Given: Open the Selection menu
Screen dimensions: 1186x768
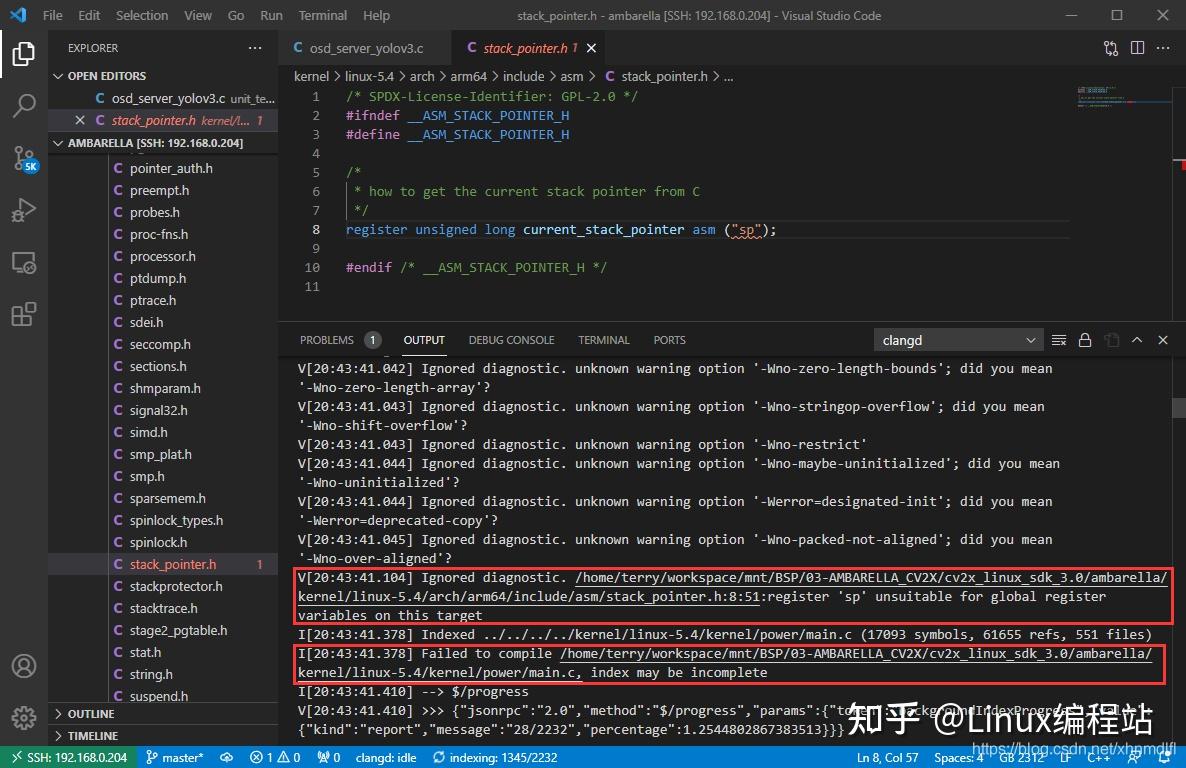Looking at the screenshot, I should [142, 15].
